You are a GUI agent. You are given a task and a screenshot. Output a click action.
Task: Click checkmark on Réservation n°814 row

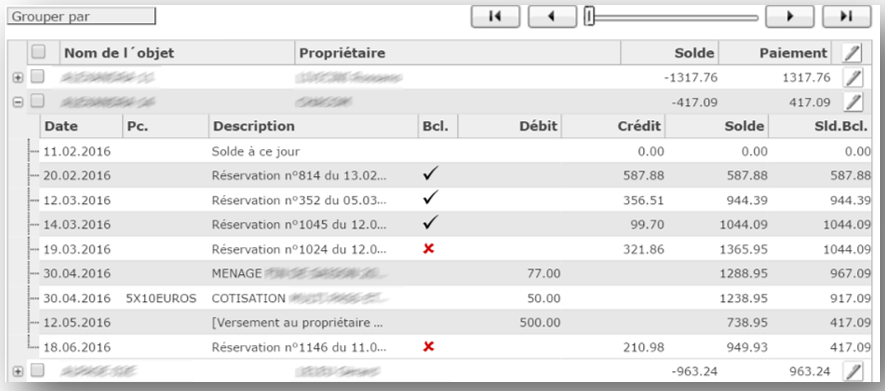[x=430, y=174]
